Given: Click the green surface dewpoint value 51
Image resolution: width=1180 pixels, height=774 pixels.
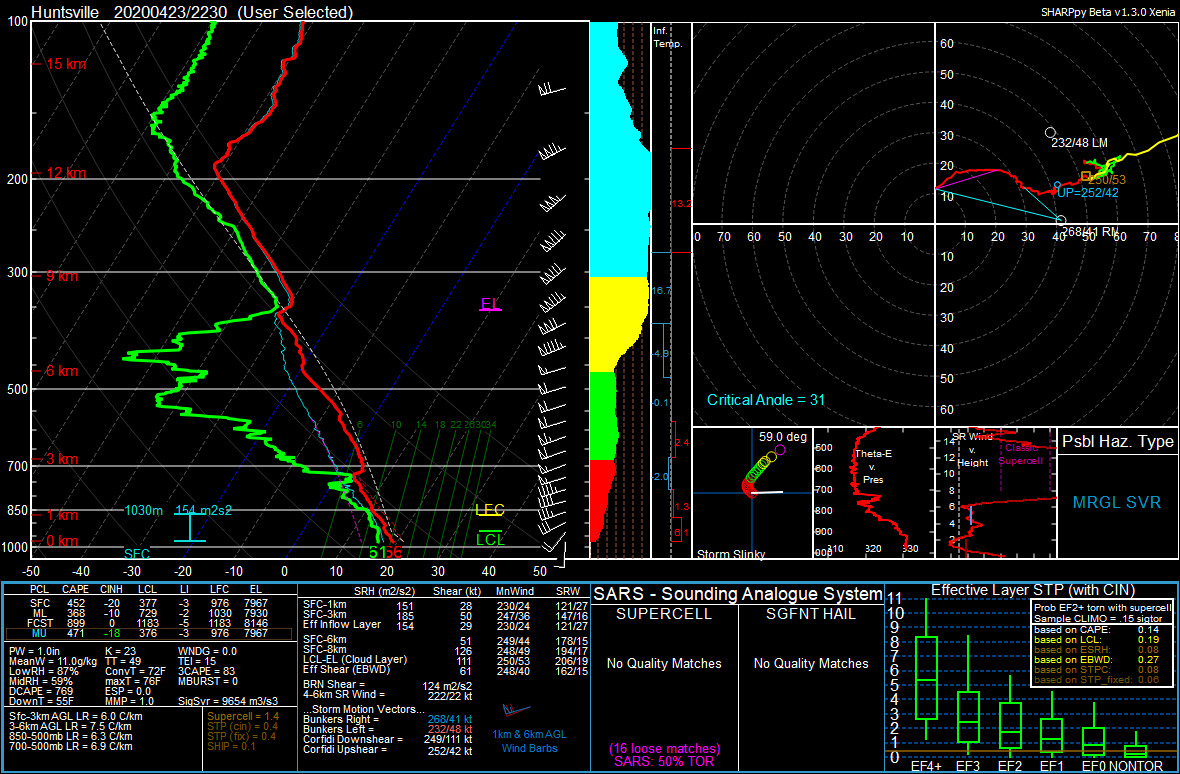Looking at the screenshot, I should (x=377, y=553).
